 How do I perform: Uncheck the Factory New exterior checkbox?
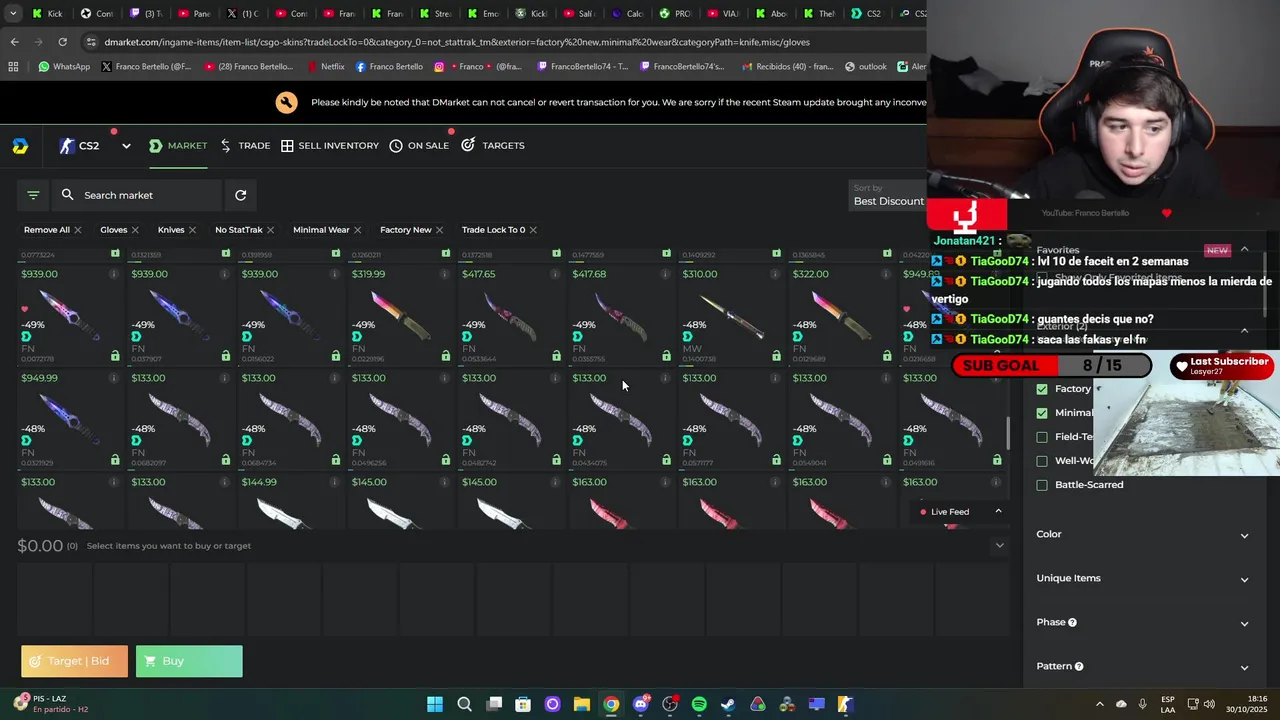tap(1042, 389)
